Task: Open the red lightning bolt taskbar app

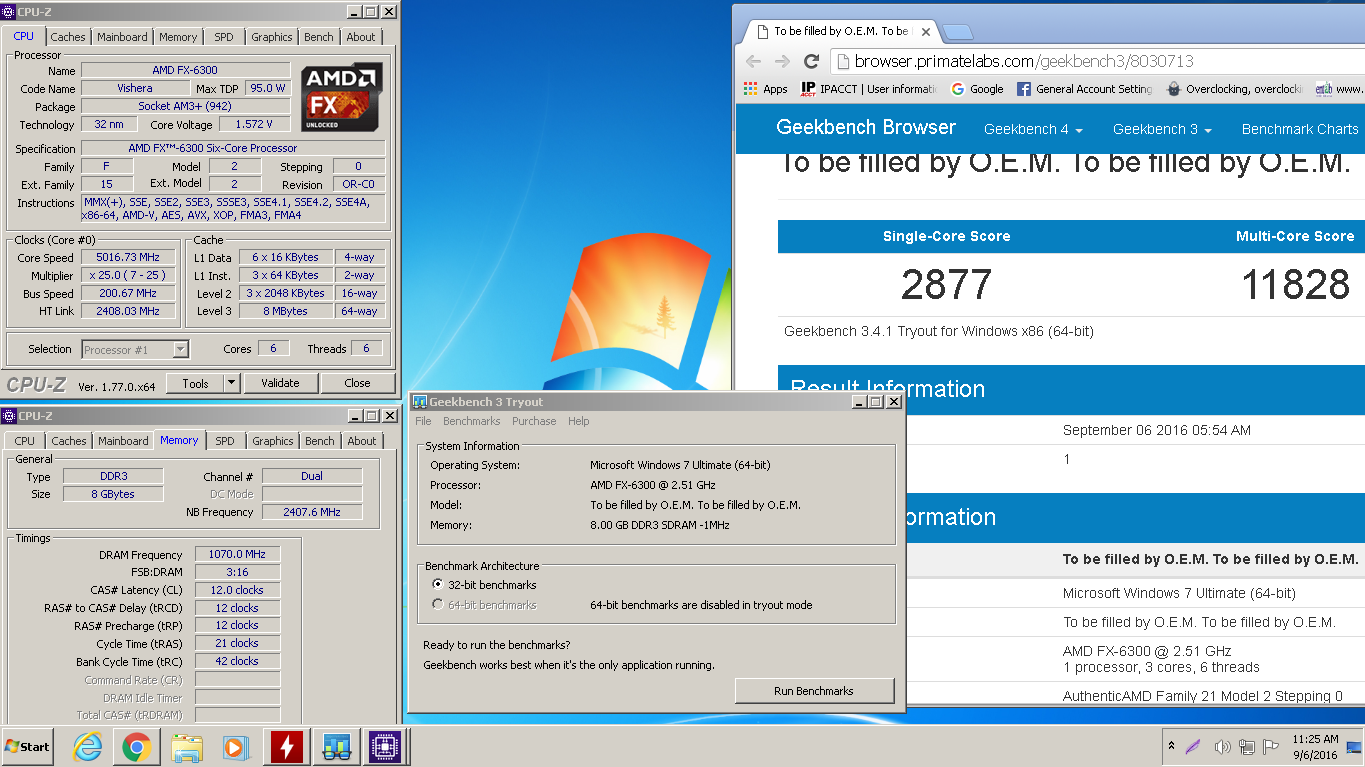Action: 286,747
